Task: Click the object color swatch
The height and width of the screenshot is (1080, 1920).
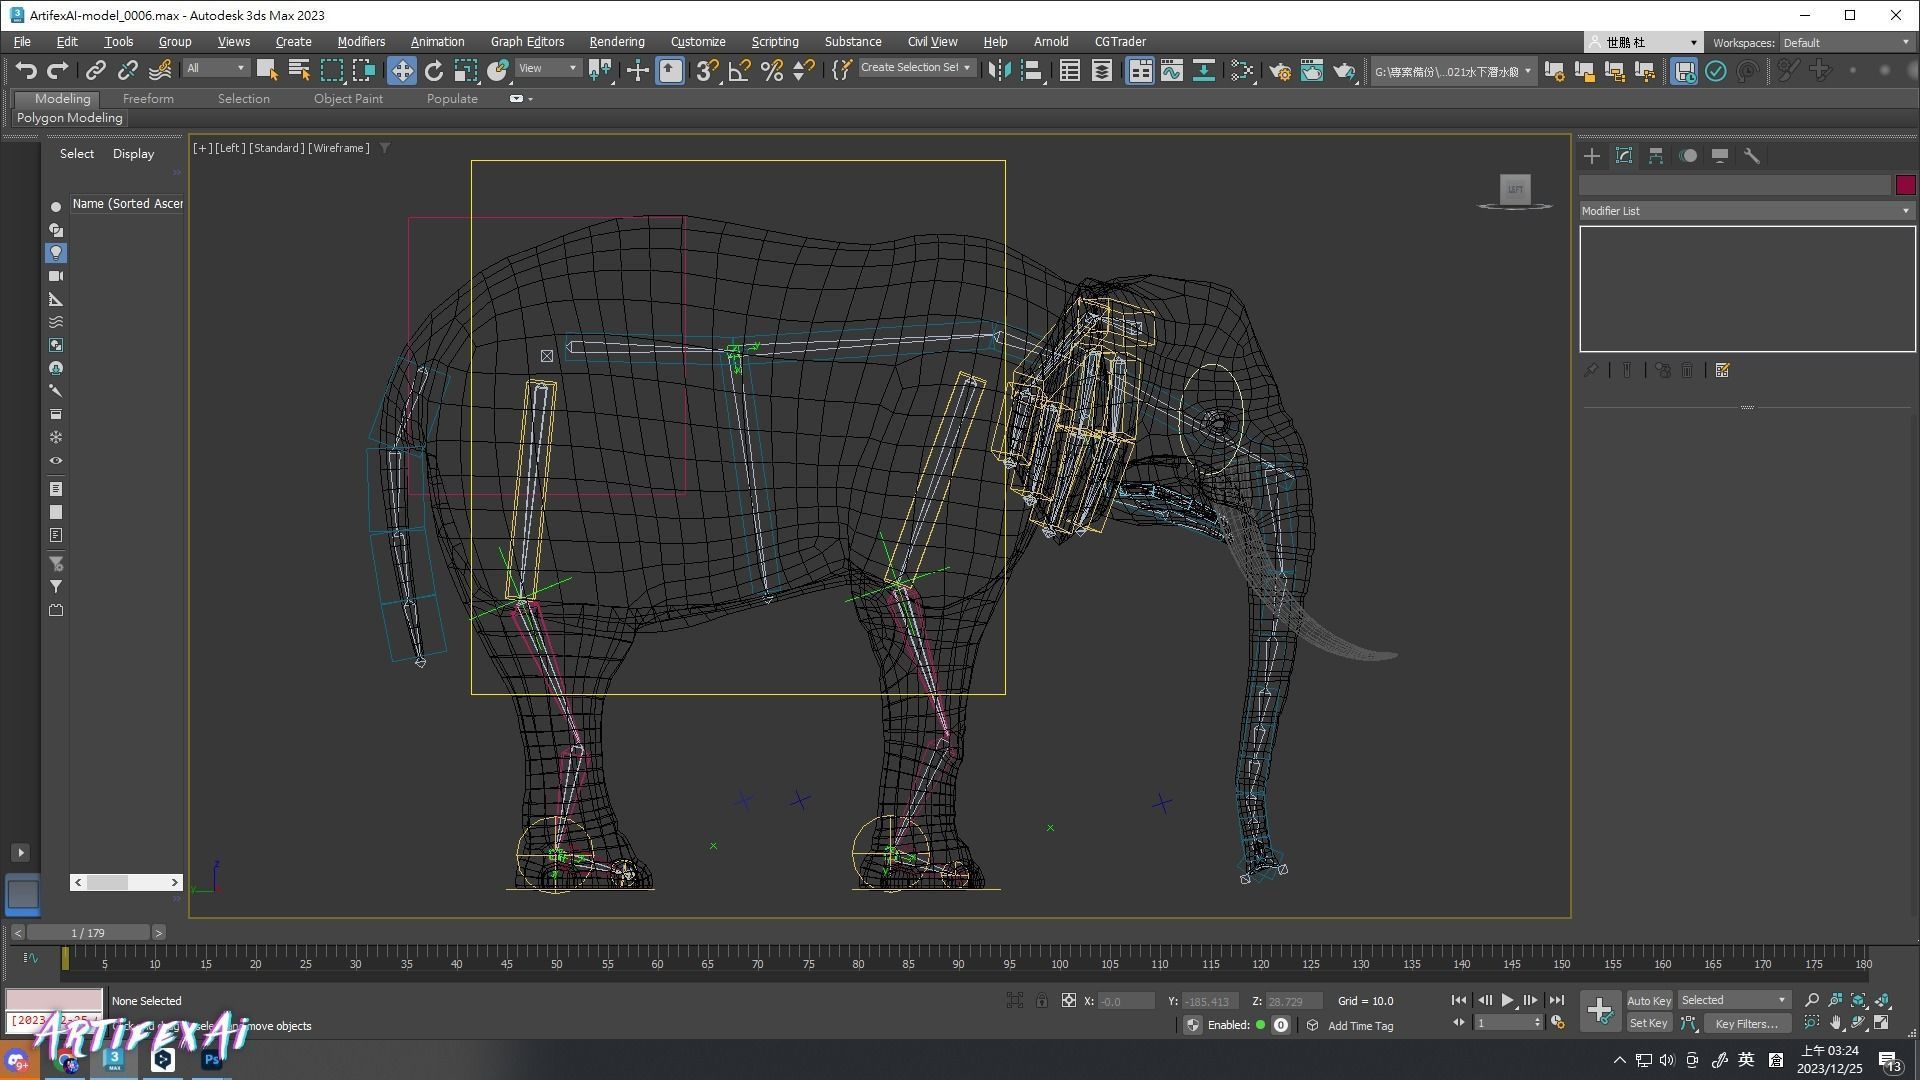Action: coord(1905,185)
